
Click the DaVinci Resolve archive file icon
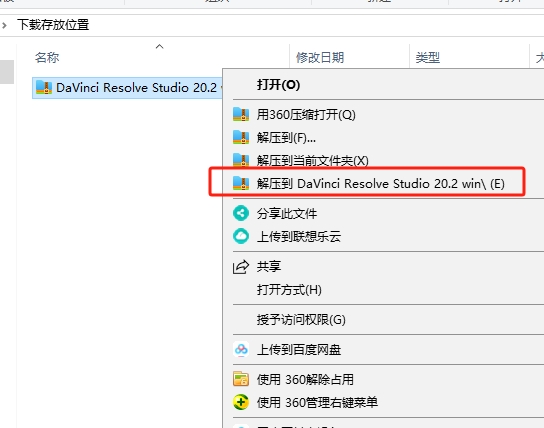[x=44, y=87]
